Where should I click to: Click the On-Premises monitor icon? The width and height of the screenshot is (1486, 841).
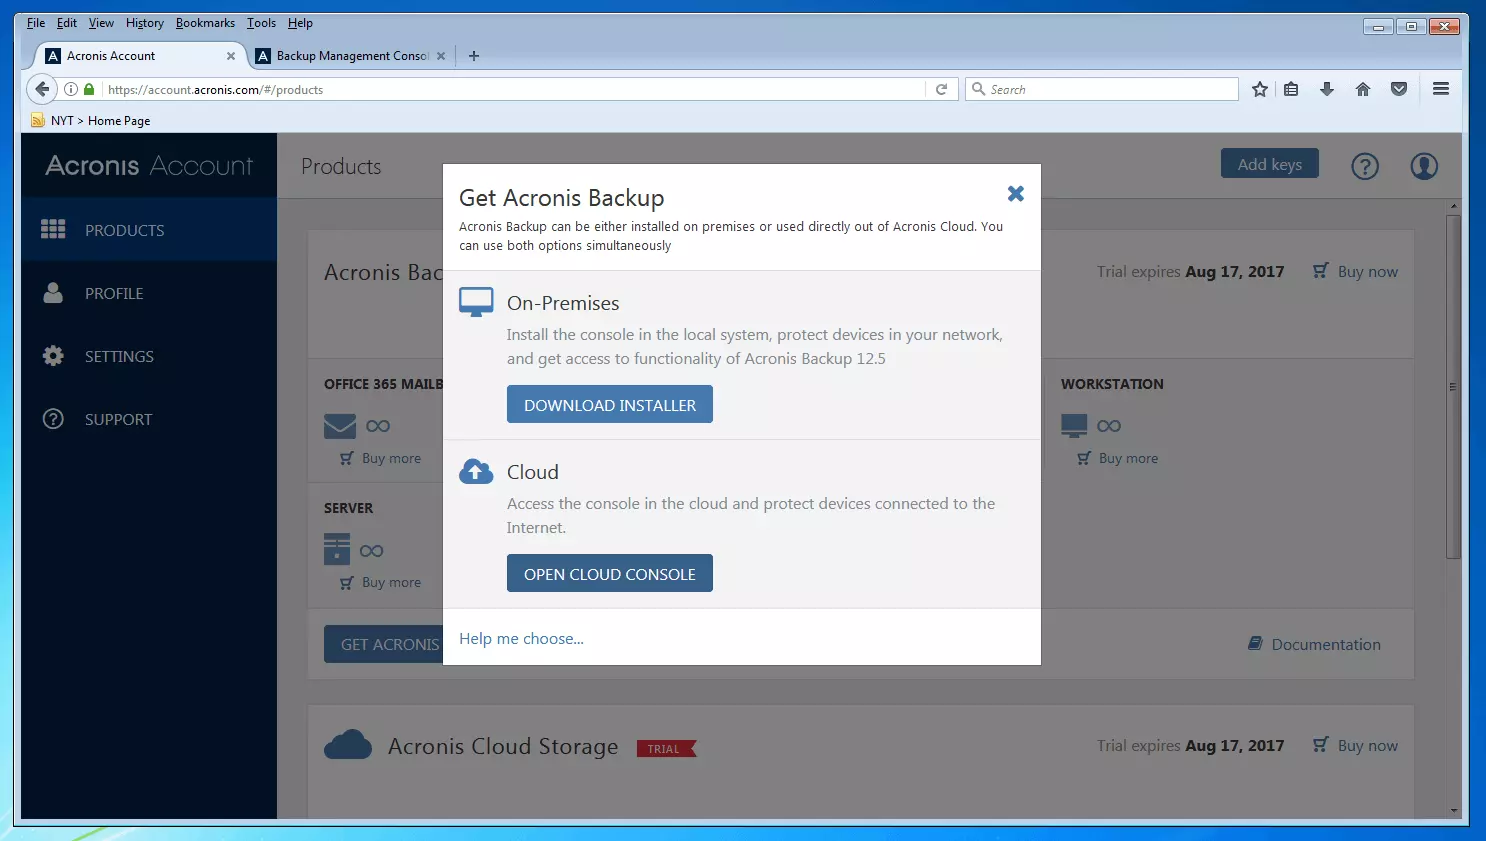click(476, 302)
